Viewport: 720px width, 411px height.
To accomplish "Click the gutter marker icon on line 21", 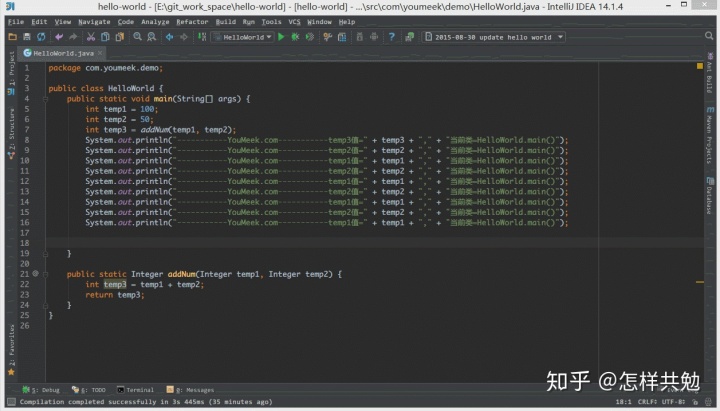I will coord(35,274).
